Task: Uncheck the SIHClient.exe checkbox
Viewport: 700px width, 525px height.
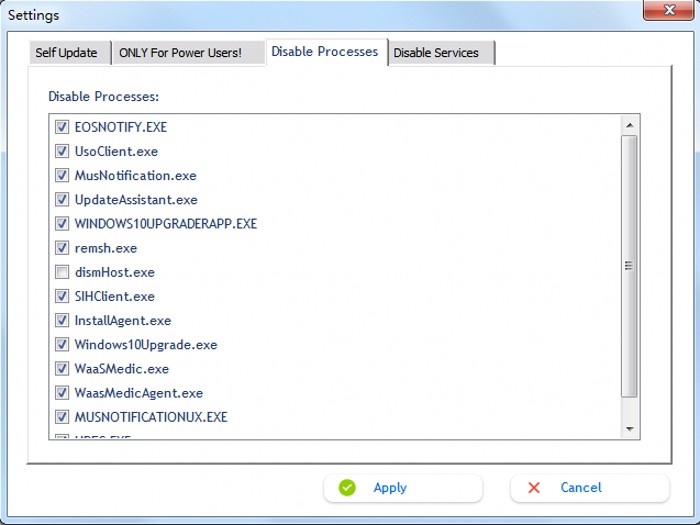Action: click(x=62, y=296)
